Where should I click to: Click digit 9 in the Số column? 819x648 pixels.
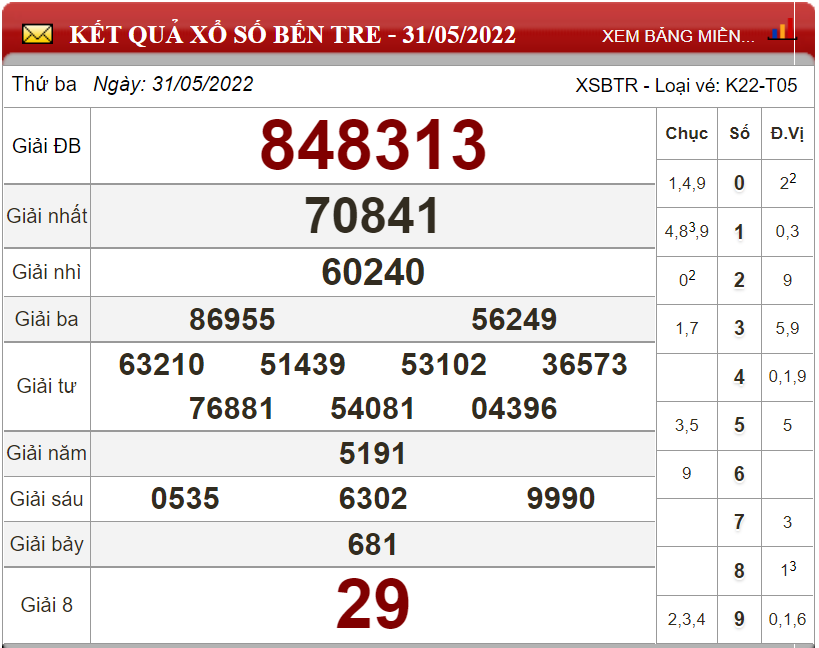[x=739, y=619]
